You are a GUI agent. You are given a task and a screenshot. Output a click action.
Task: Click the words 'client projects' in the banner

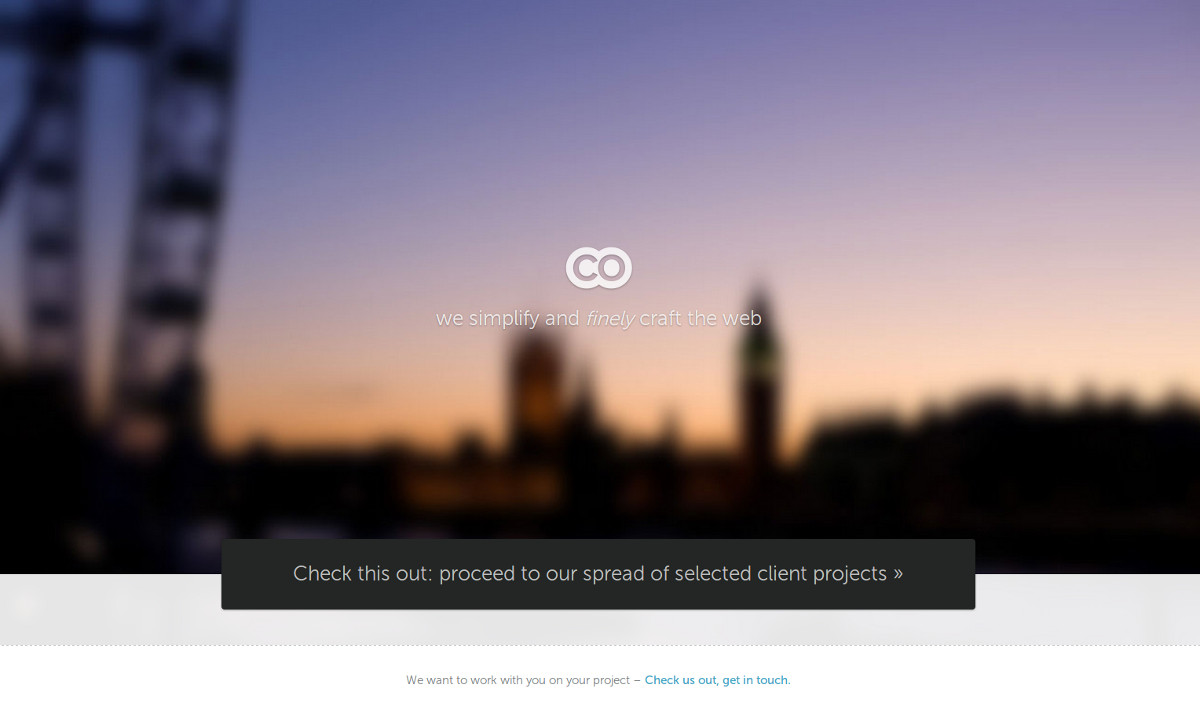pyautogui.click(x=822, y=574)
